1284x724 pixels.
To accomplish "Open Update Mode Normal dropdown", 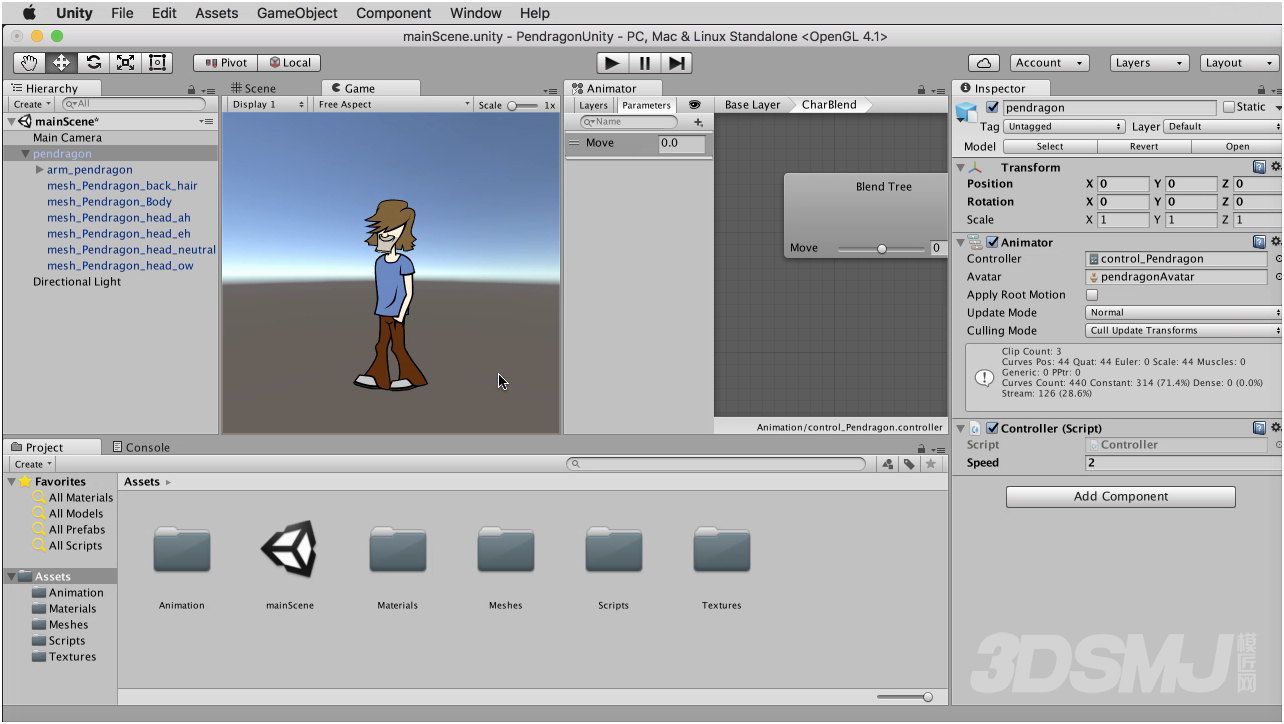I will click(1183, 313).
